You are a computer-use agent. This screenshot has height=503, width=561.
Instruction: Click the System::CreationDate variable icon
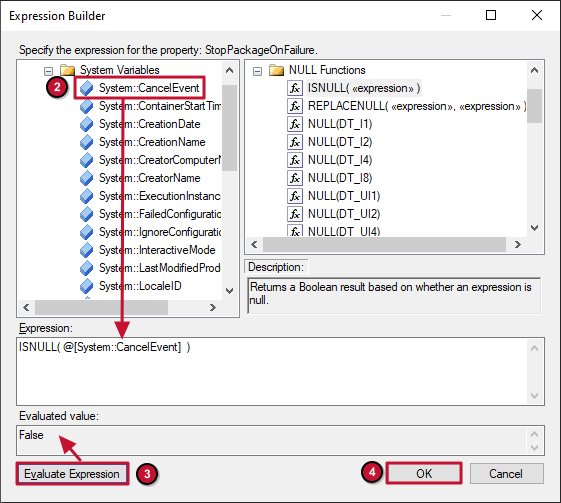click(87, 124)
